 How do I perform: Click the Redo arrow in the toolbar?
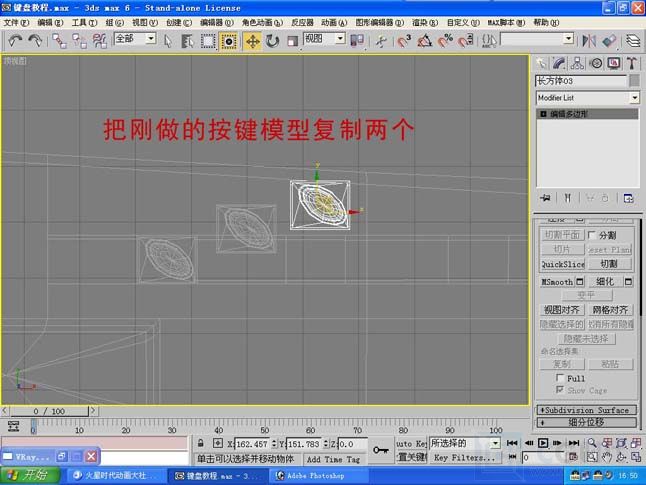click(35, 40)
